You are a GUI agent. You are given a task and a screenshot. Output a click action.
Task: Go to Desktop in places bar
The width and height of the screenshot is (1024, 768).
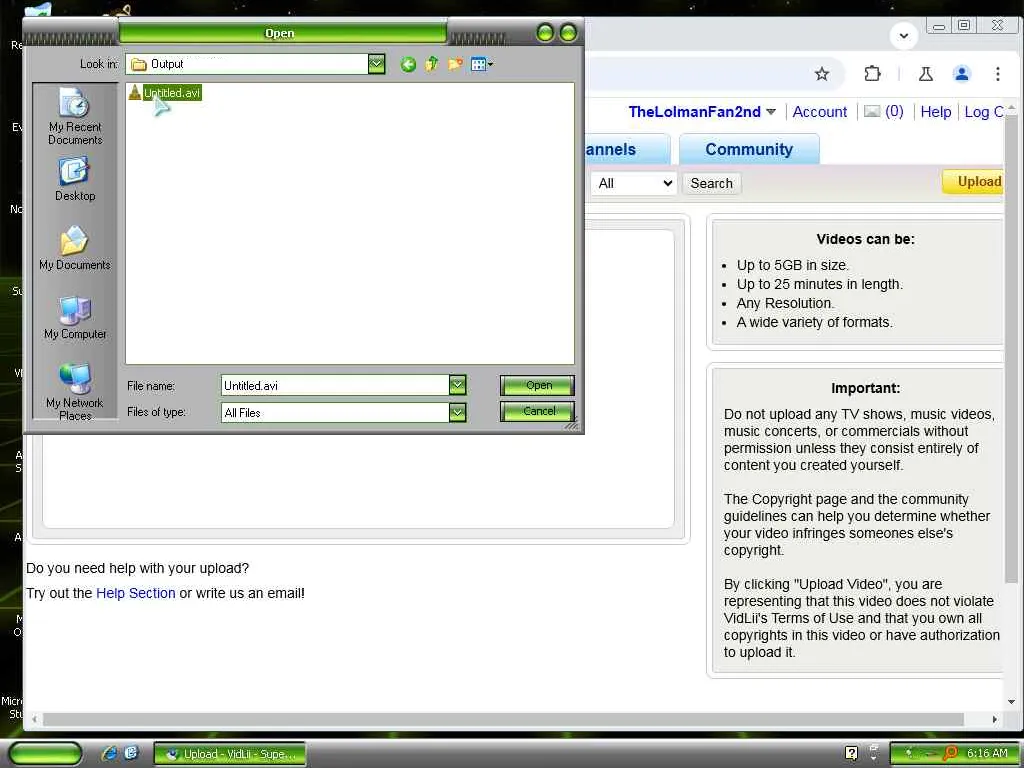point(75,179)
